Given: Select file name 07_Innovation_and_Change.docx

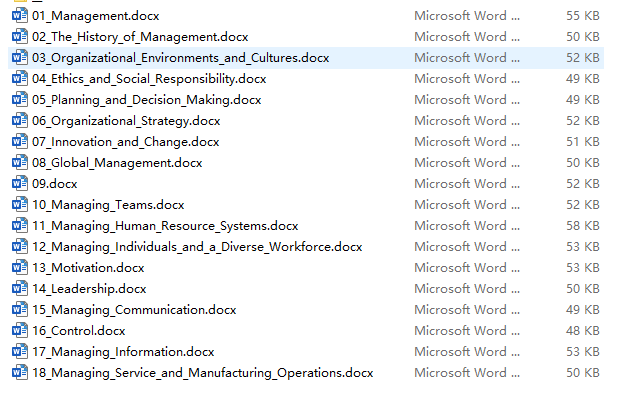Looking at the screenshot, I should click(x=126, y=142).
